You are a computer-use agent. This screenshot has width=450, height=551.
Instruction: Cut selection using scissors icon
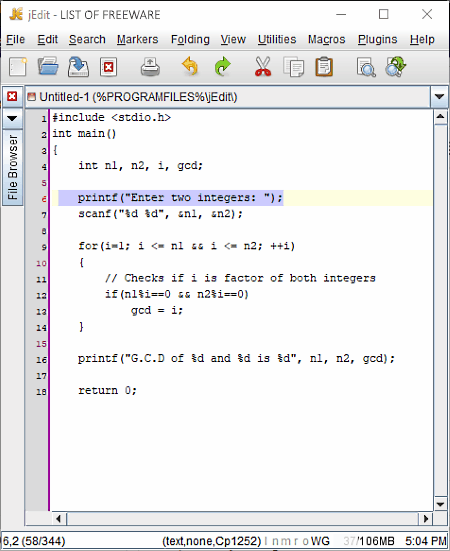[x=263, y=66]
